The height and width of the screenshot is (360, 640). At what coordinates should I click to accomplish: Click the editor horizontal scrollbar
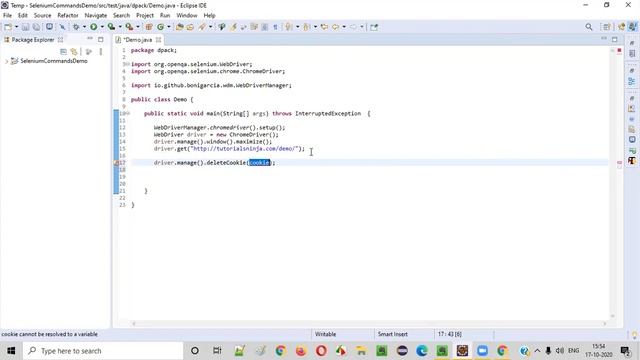pos(369,324)
